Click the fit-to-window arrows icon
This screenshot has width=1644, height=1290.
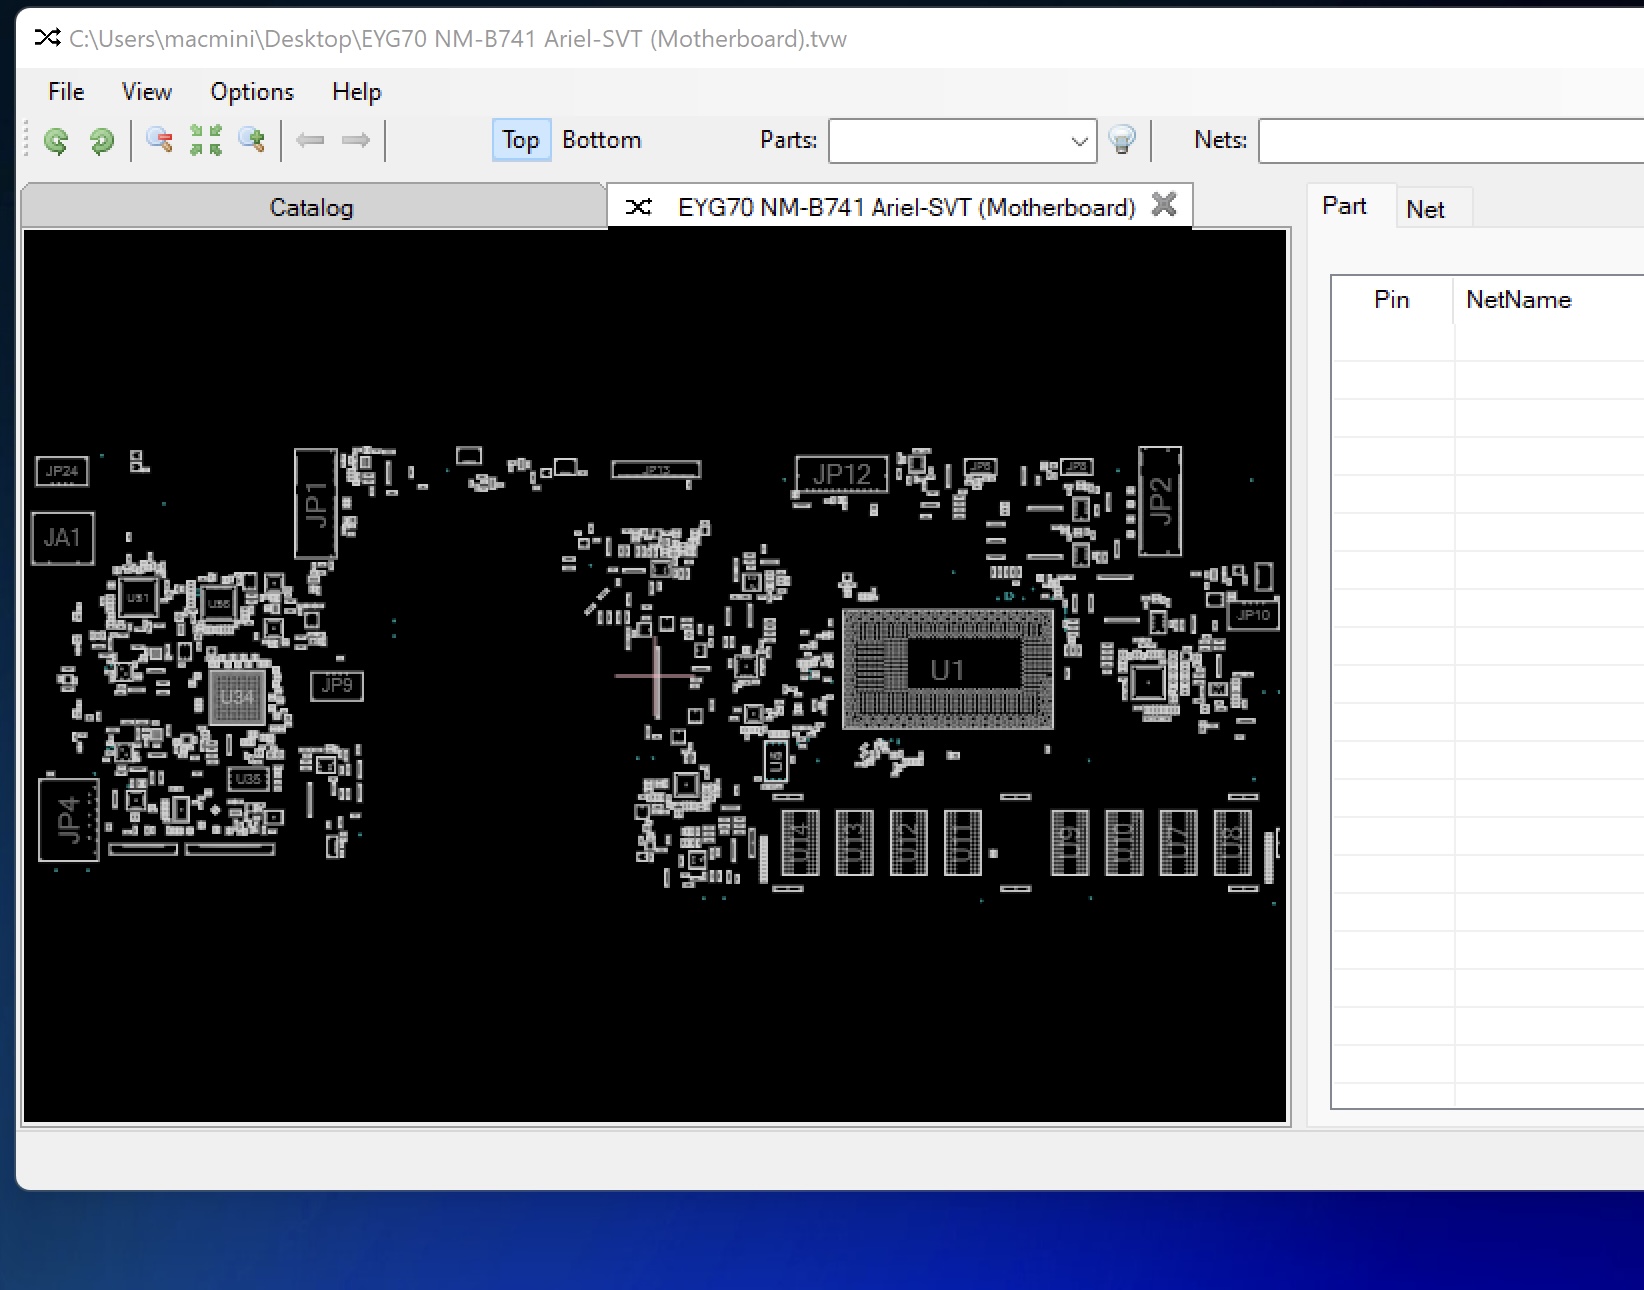[206, 141]
